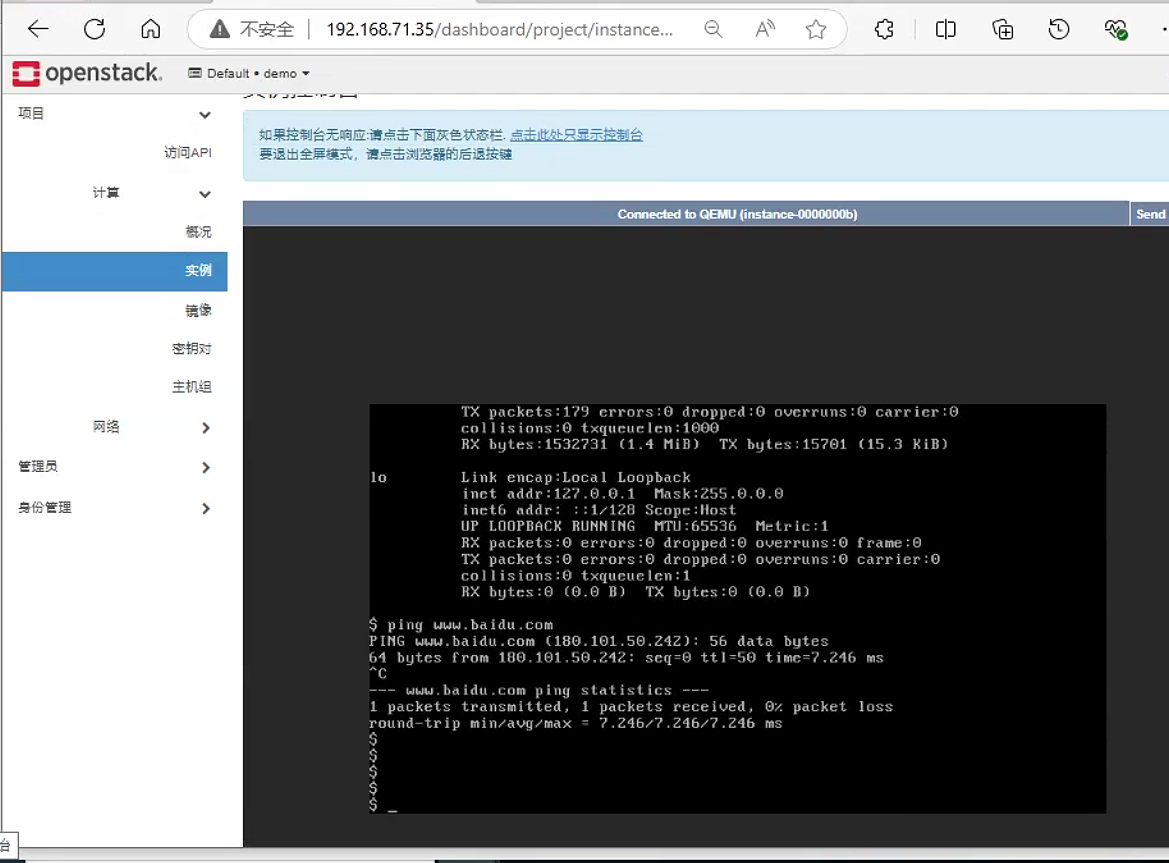Image resolution: width=1169 pixels, height=863 pixels.
Task: Open 密钥对 key pairs in the sidebar
Action: 192,348
